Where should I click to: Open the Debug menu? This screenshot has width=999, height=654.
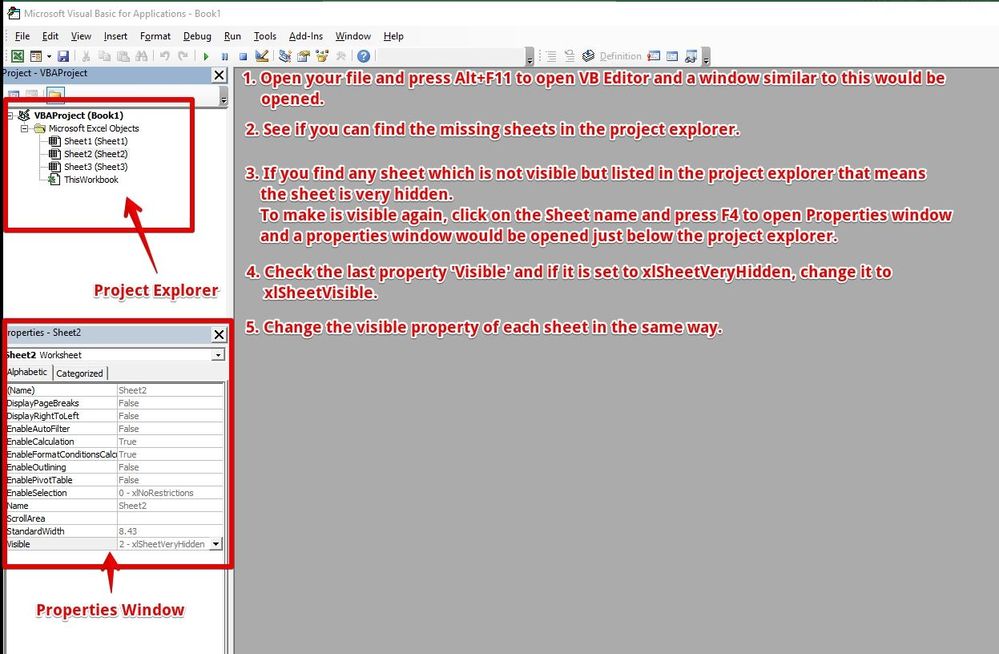click(198, 36)
